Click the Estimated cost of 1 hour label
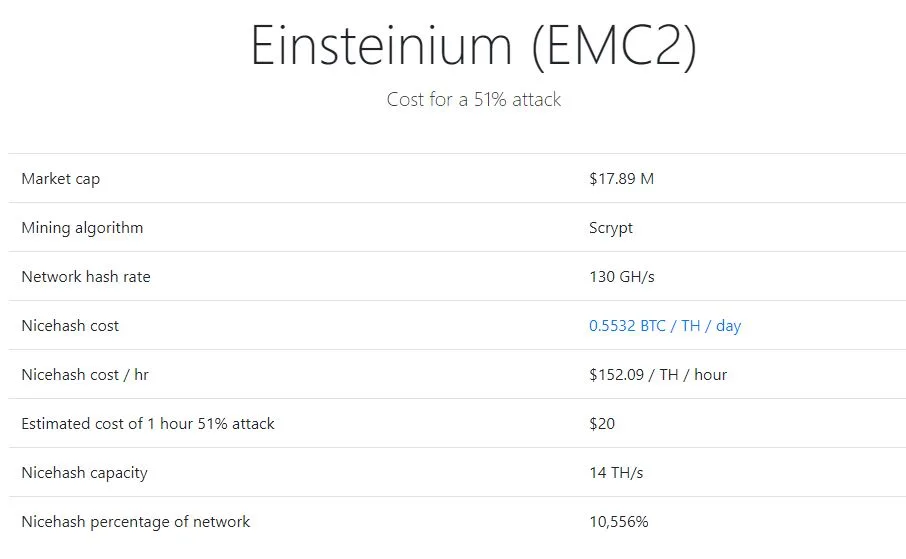Screen dimensions: 906x559 coord(148,424)
